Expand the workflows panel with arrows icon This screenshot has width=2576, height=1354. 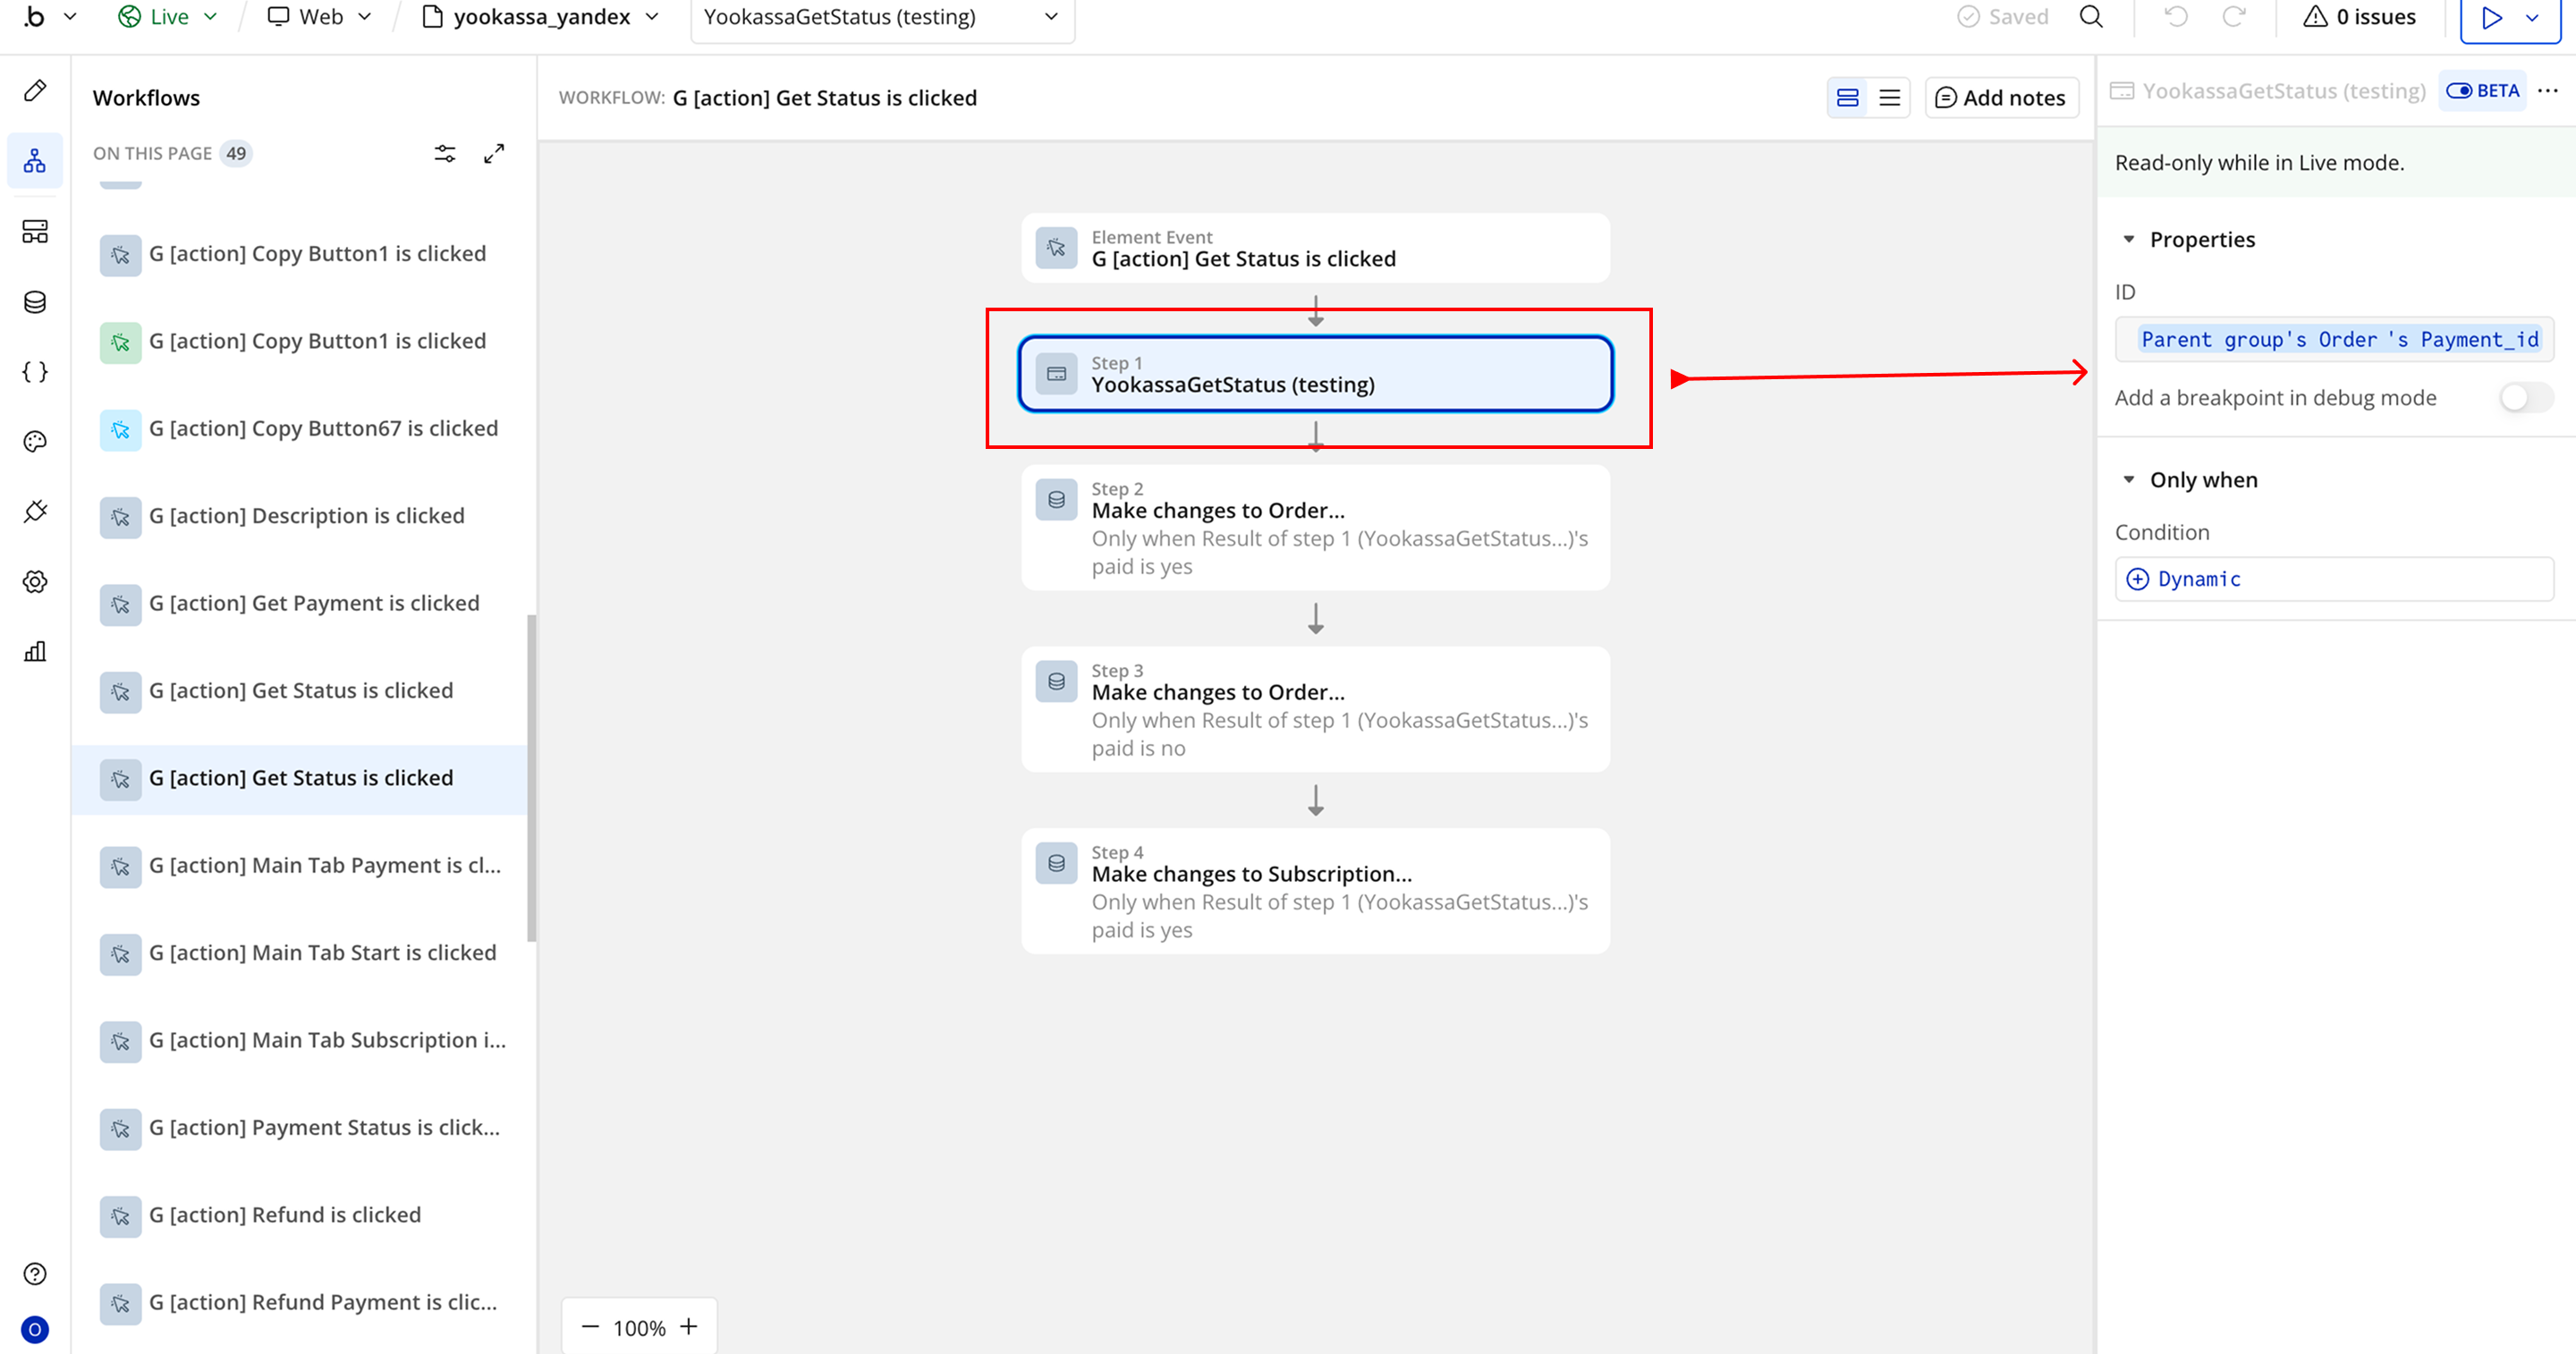click(494, 153)
